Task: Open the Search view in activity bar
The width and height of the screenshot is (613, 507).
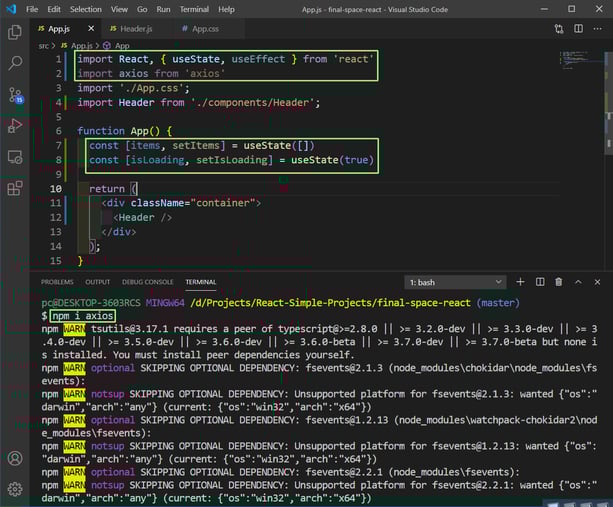Action: coord(15,63)
